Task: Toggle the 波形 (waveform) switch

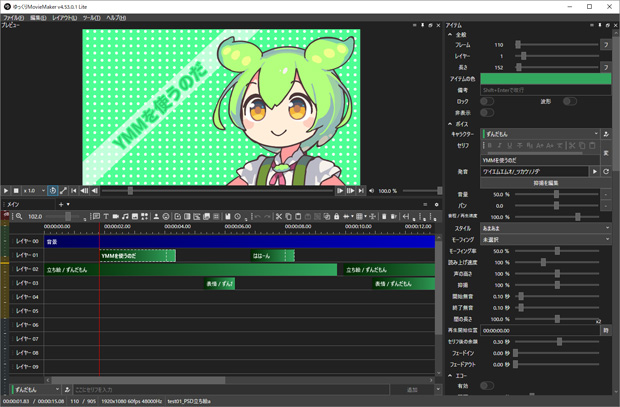Action: pyautogui.click(x=570, y=102)
